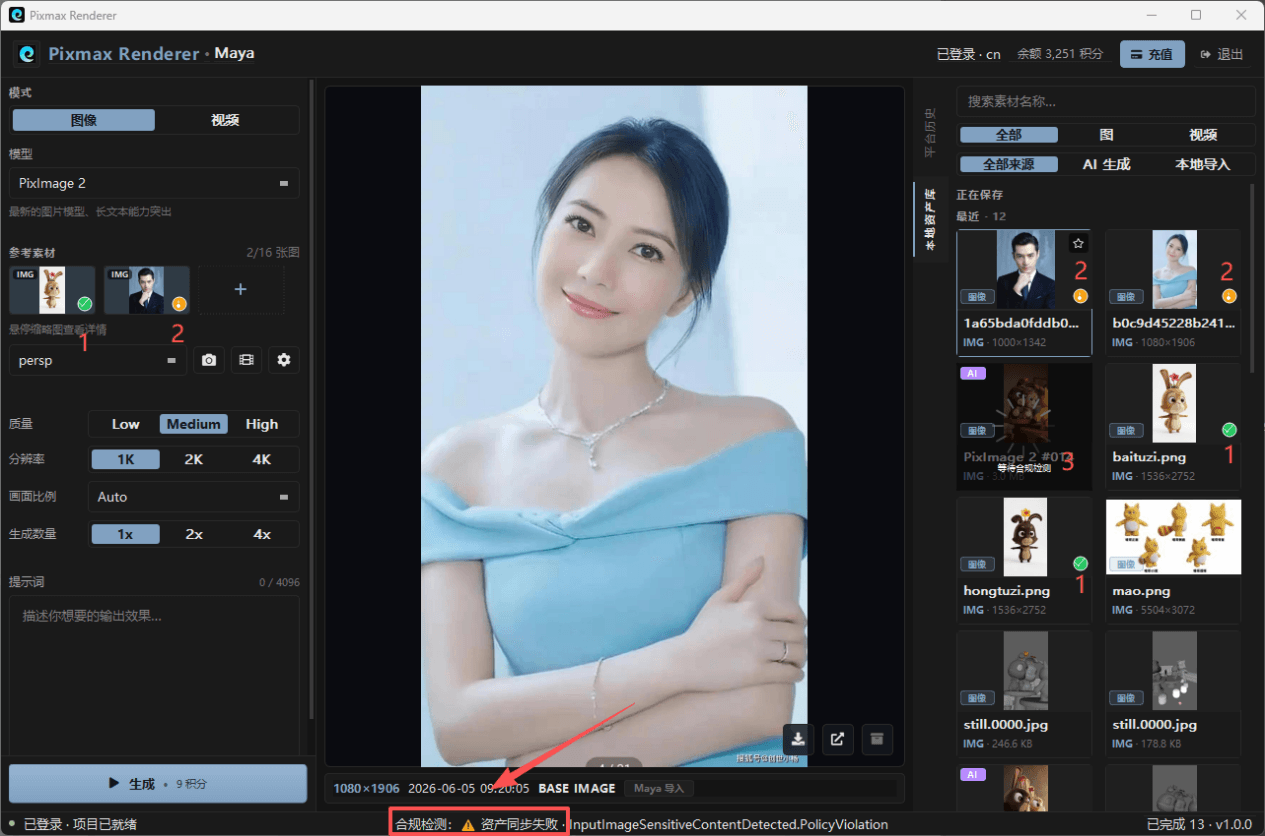Add reference material with the plus tile
The image size is (1265, 836).
241,289
